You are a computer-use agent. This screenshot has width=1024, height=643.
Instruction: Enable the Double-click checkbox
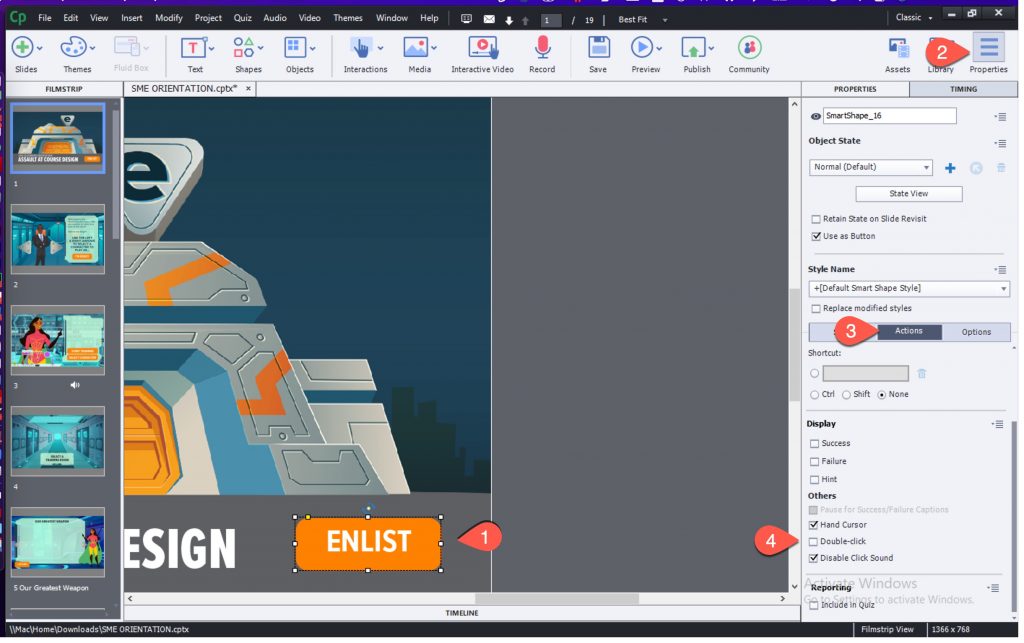click(x=815, y=541)
